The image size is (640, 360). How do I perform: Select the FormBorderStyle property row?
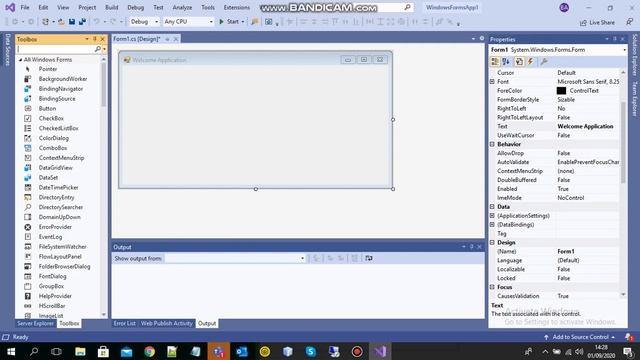tap(554, 100)
